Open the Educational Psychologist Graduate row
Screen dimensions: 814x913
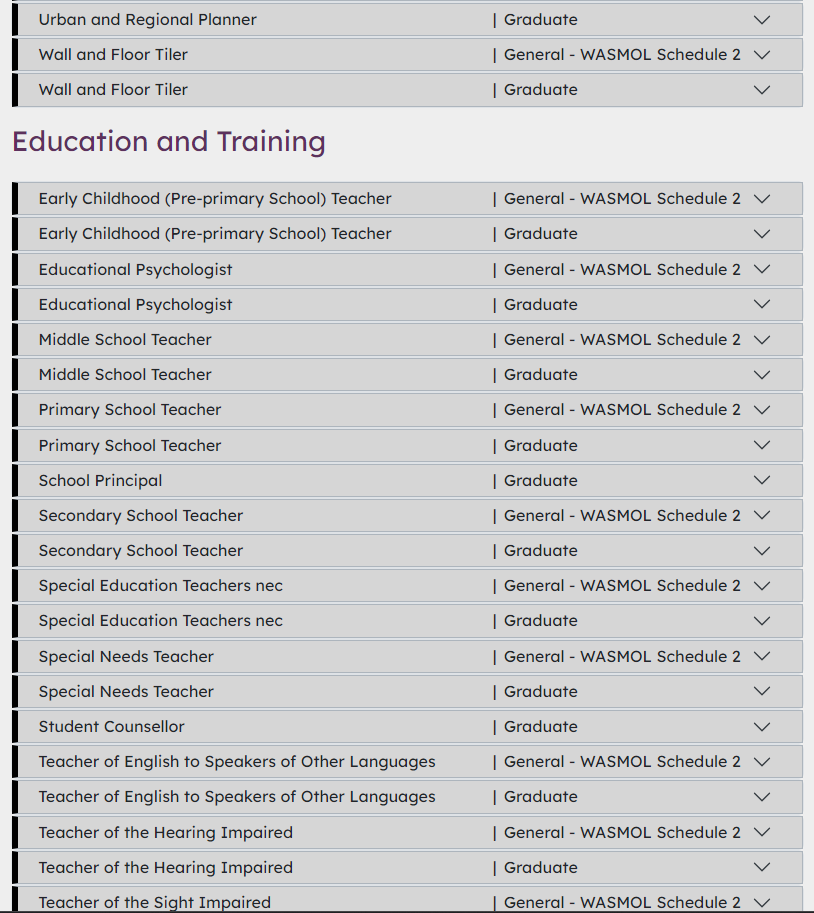tap(762, 305)
